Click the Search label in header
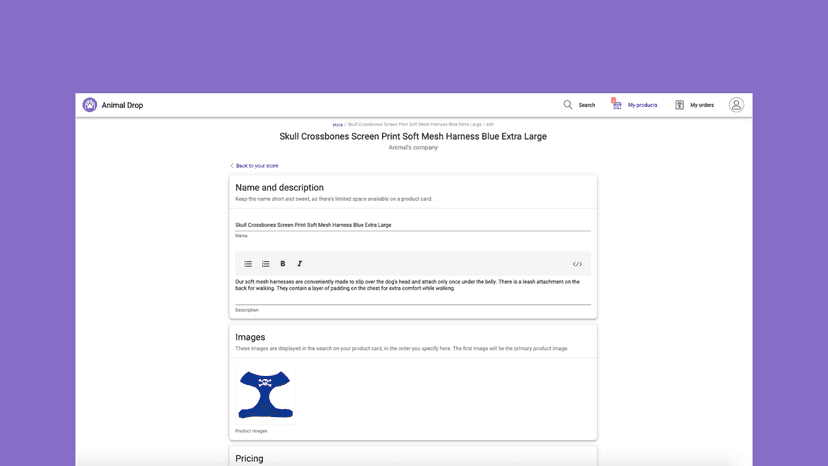This screenshot has height=466, width=828. tap(587, 105)
